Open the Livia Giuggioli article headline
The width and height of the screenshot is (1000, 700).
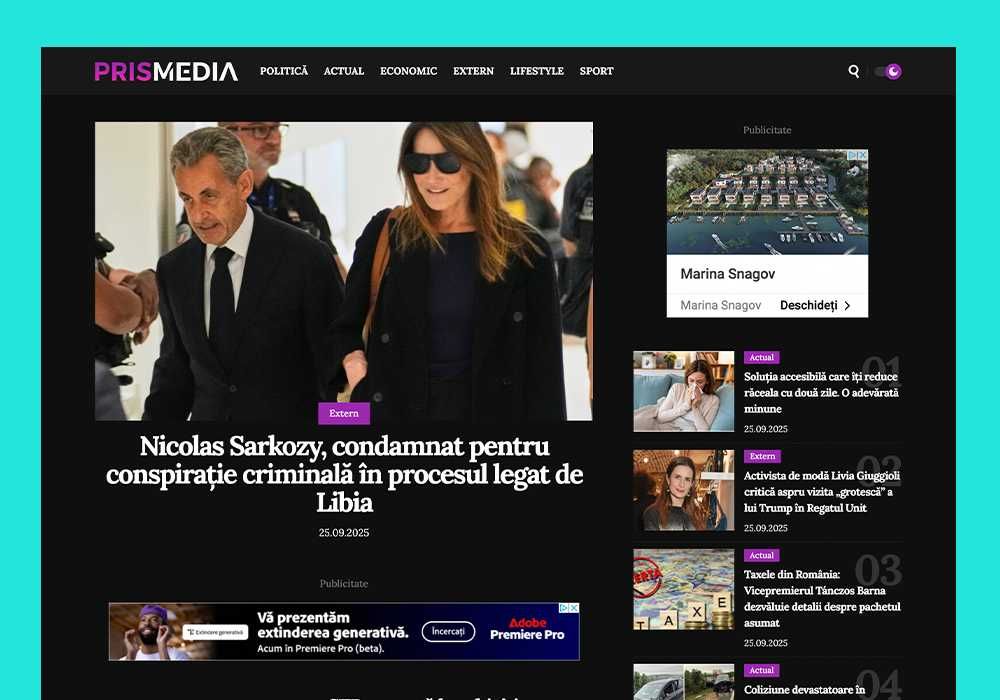[822, 492]
